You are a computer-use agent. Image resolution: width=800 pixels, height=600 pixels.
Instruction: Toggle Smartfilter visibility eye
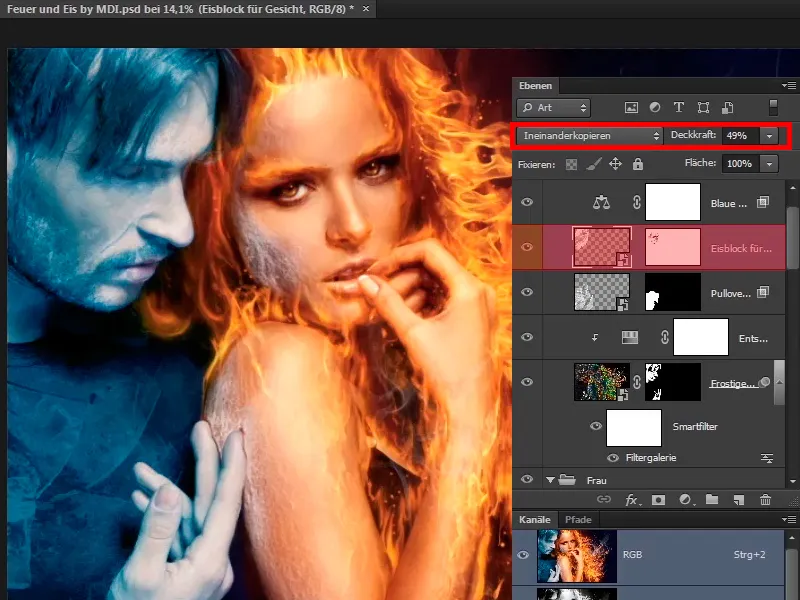595,426
